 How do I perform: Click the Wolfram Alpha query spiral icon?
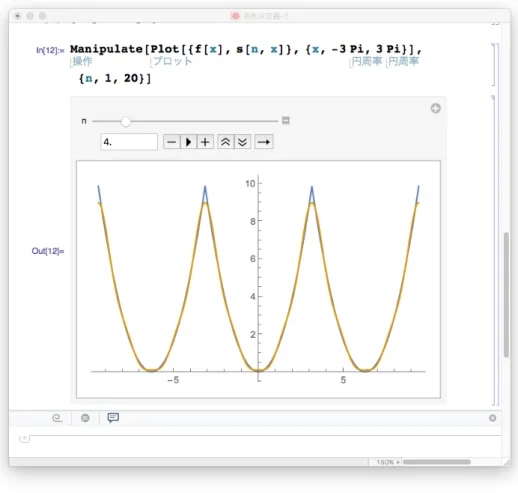pyautogui.click(x=57, y=418)
